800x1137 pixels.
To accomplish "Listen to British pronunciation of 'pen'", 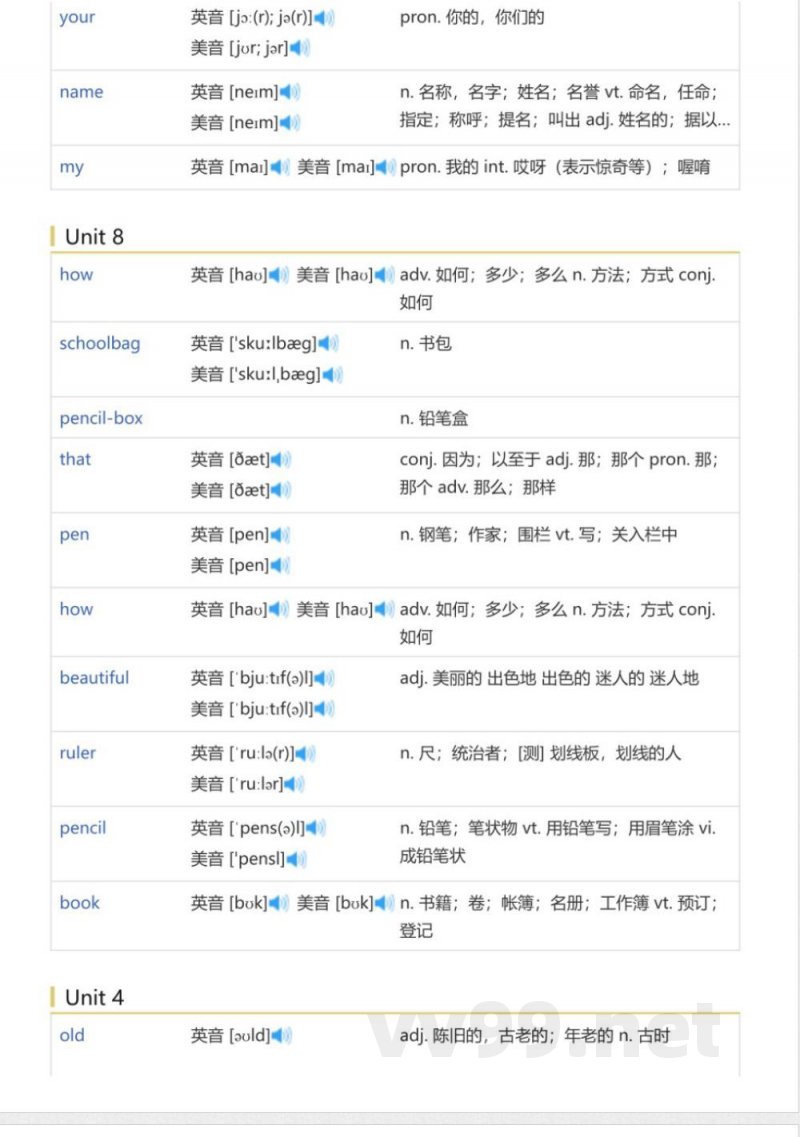I will [280, 535].
